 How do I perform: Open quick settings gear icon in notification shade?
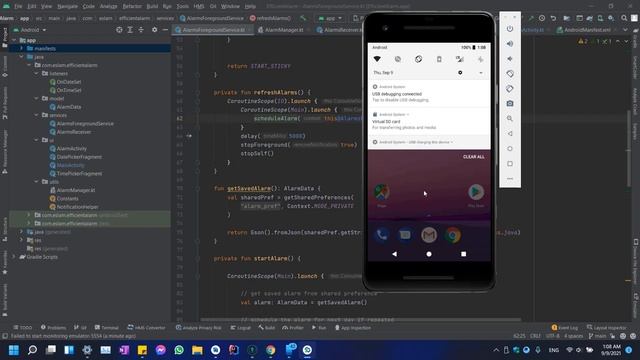(460, 73)
